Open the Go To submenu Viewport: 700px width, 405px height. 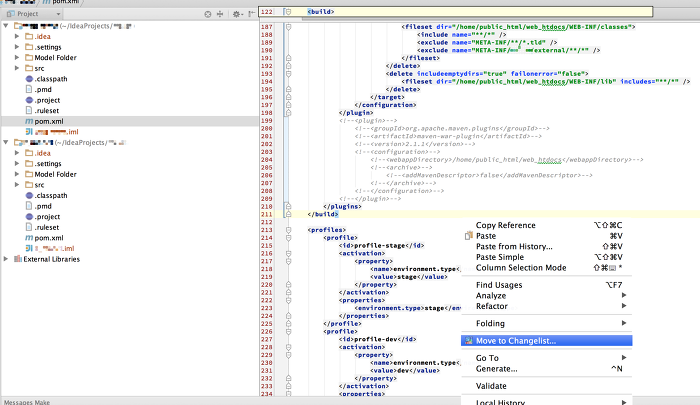[x=546, y=358]
